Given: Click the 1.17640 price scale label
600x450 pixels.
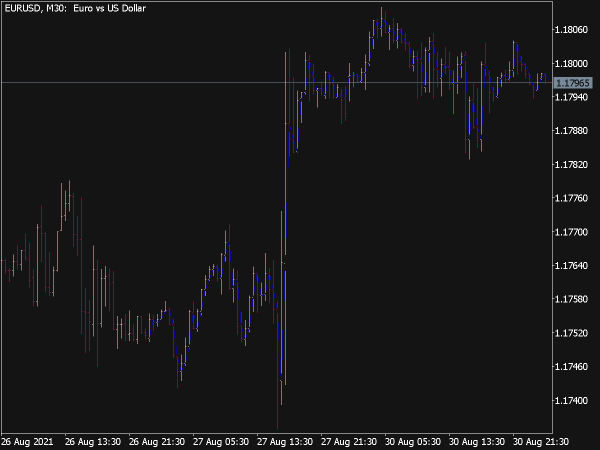Looking at the screenshot, I should 571,266.
